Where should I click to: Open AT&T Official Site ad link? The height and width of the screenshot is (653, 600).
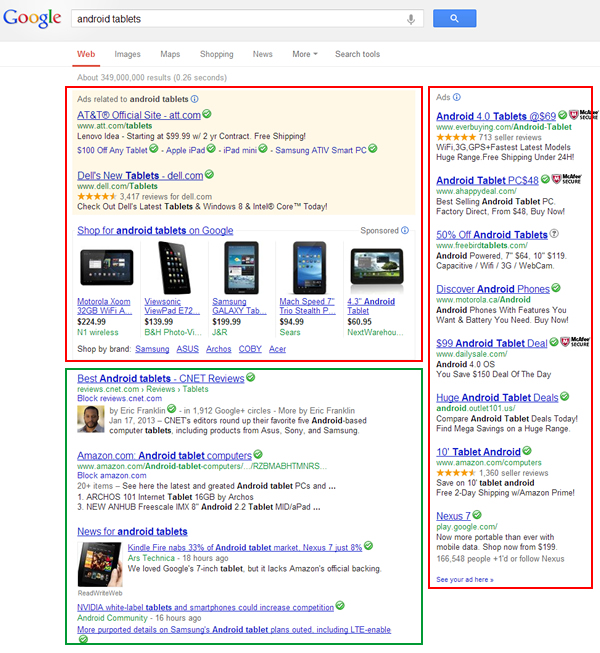(x=139, y=115)
